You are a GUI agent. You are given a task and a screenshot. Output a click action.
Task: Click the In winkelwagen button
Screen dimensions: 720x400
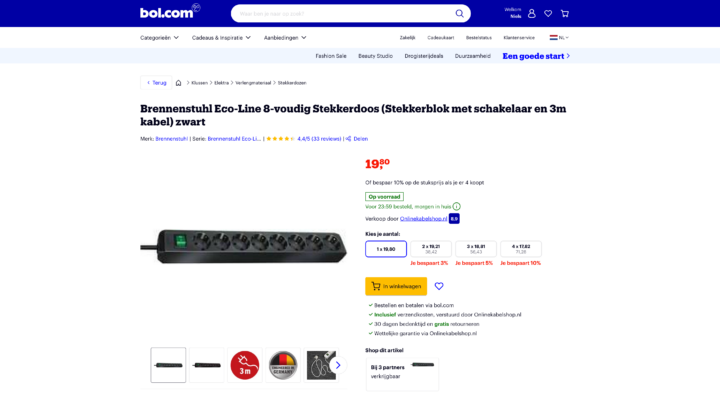396,286
